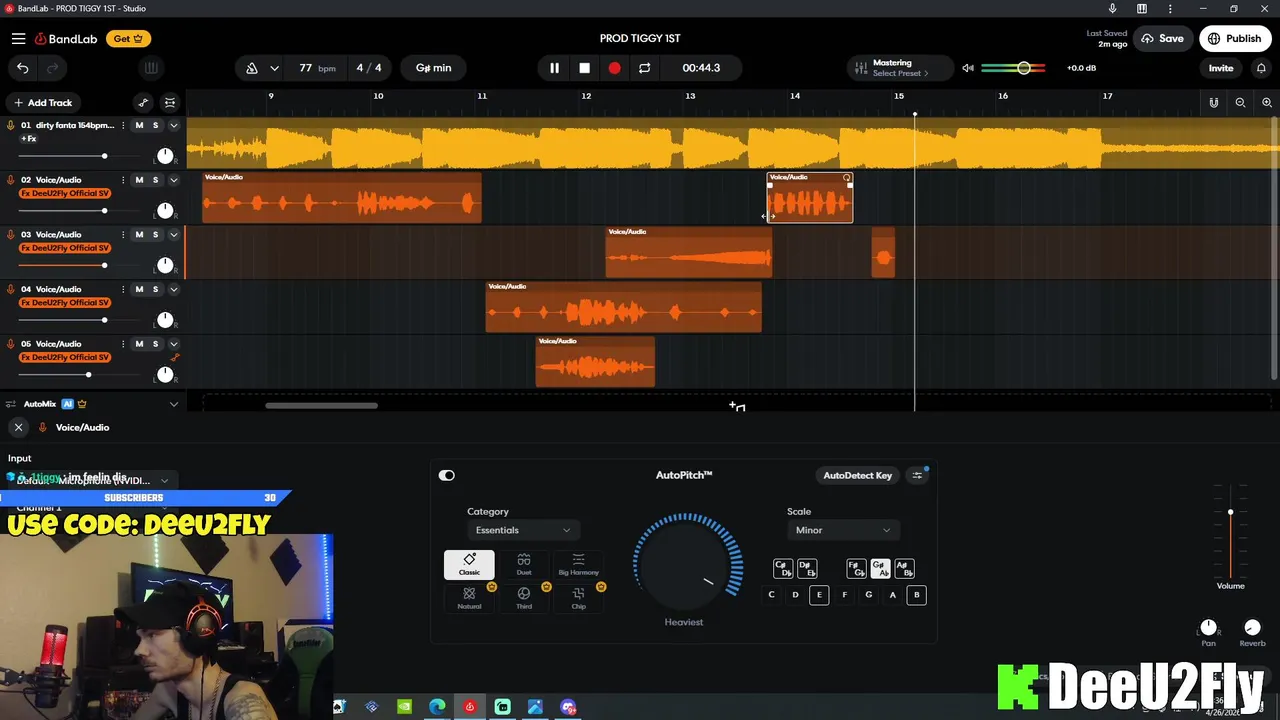The image size is (1280, 720).
Task: Expand track 01 dropdown chevron
Action: tap(174, 125)
